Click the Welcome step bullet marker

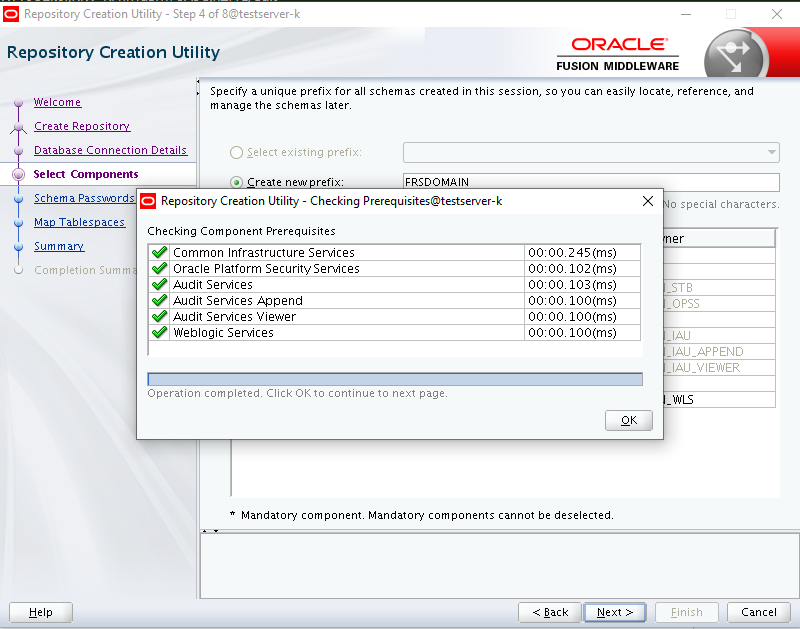[19, 103]
